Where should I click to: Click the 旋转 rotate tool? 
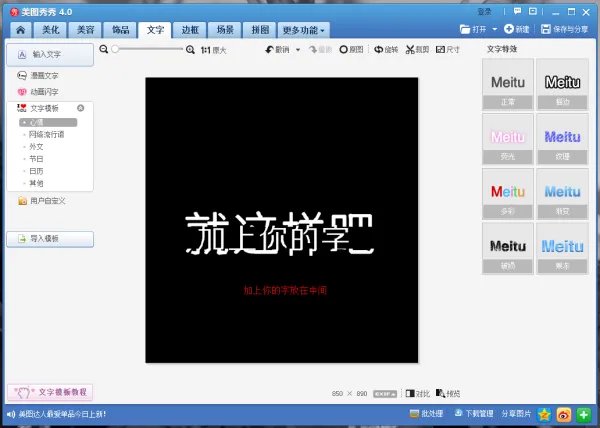point(386,49)
